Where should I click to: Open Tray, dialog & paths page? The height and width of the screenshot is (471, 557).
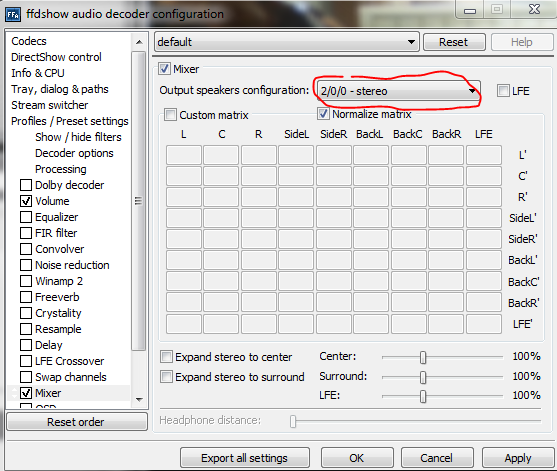coord(60,89)
